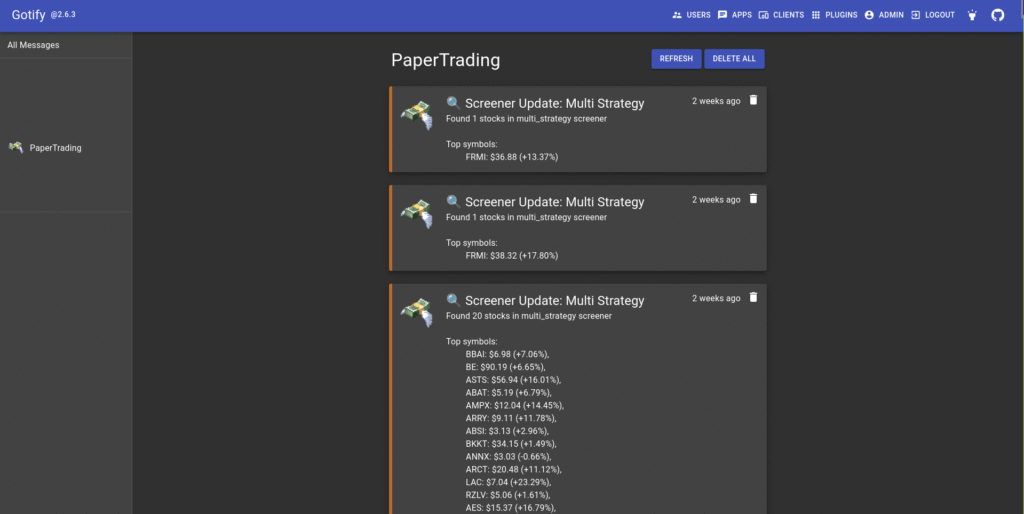Open the Users page
This screenshot has width=1024, height=514.
pyautogui.click(x=691, y=15)
